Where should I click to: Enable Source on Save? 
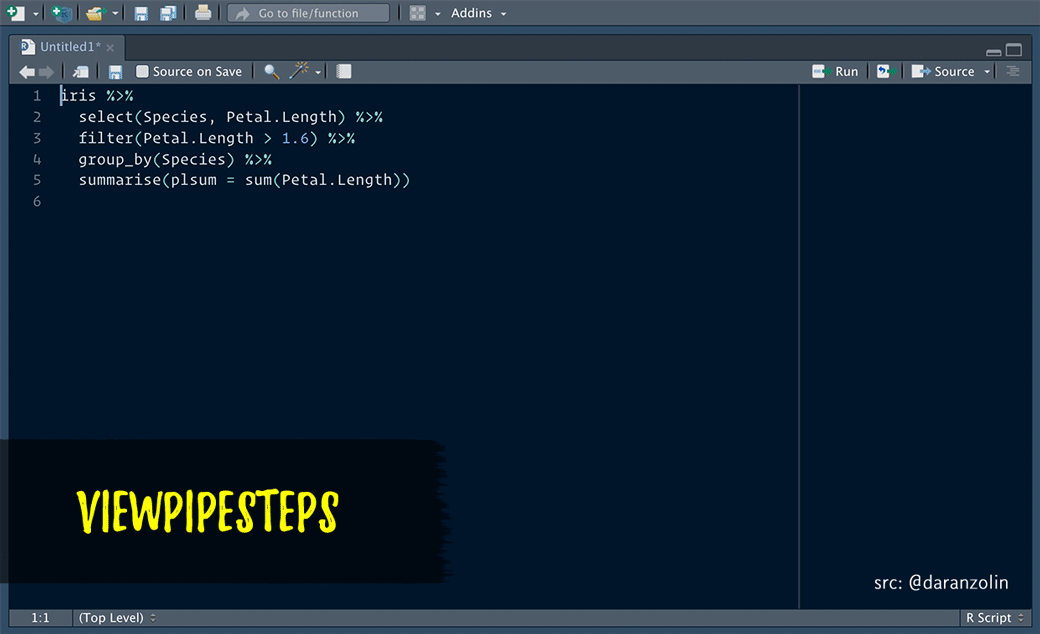pyautogui.click(x=141, y=71)
